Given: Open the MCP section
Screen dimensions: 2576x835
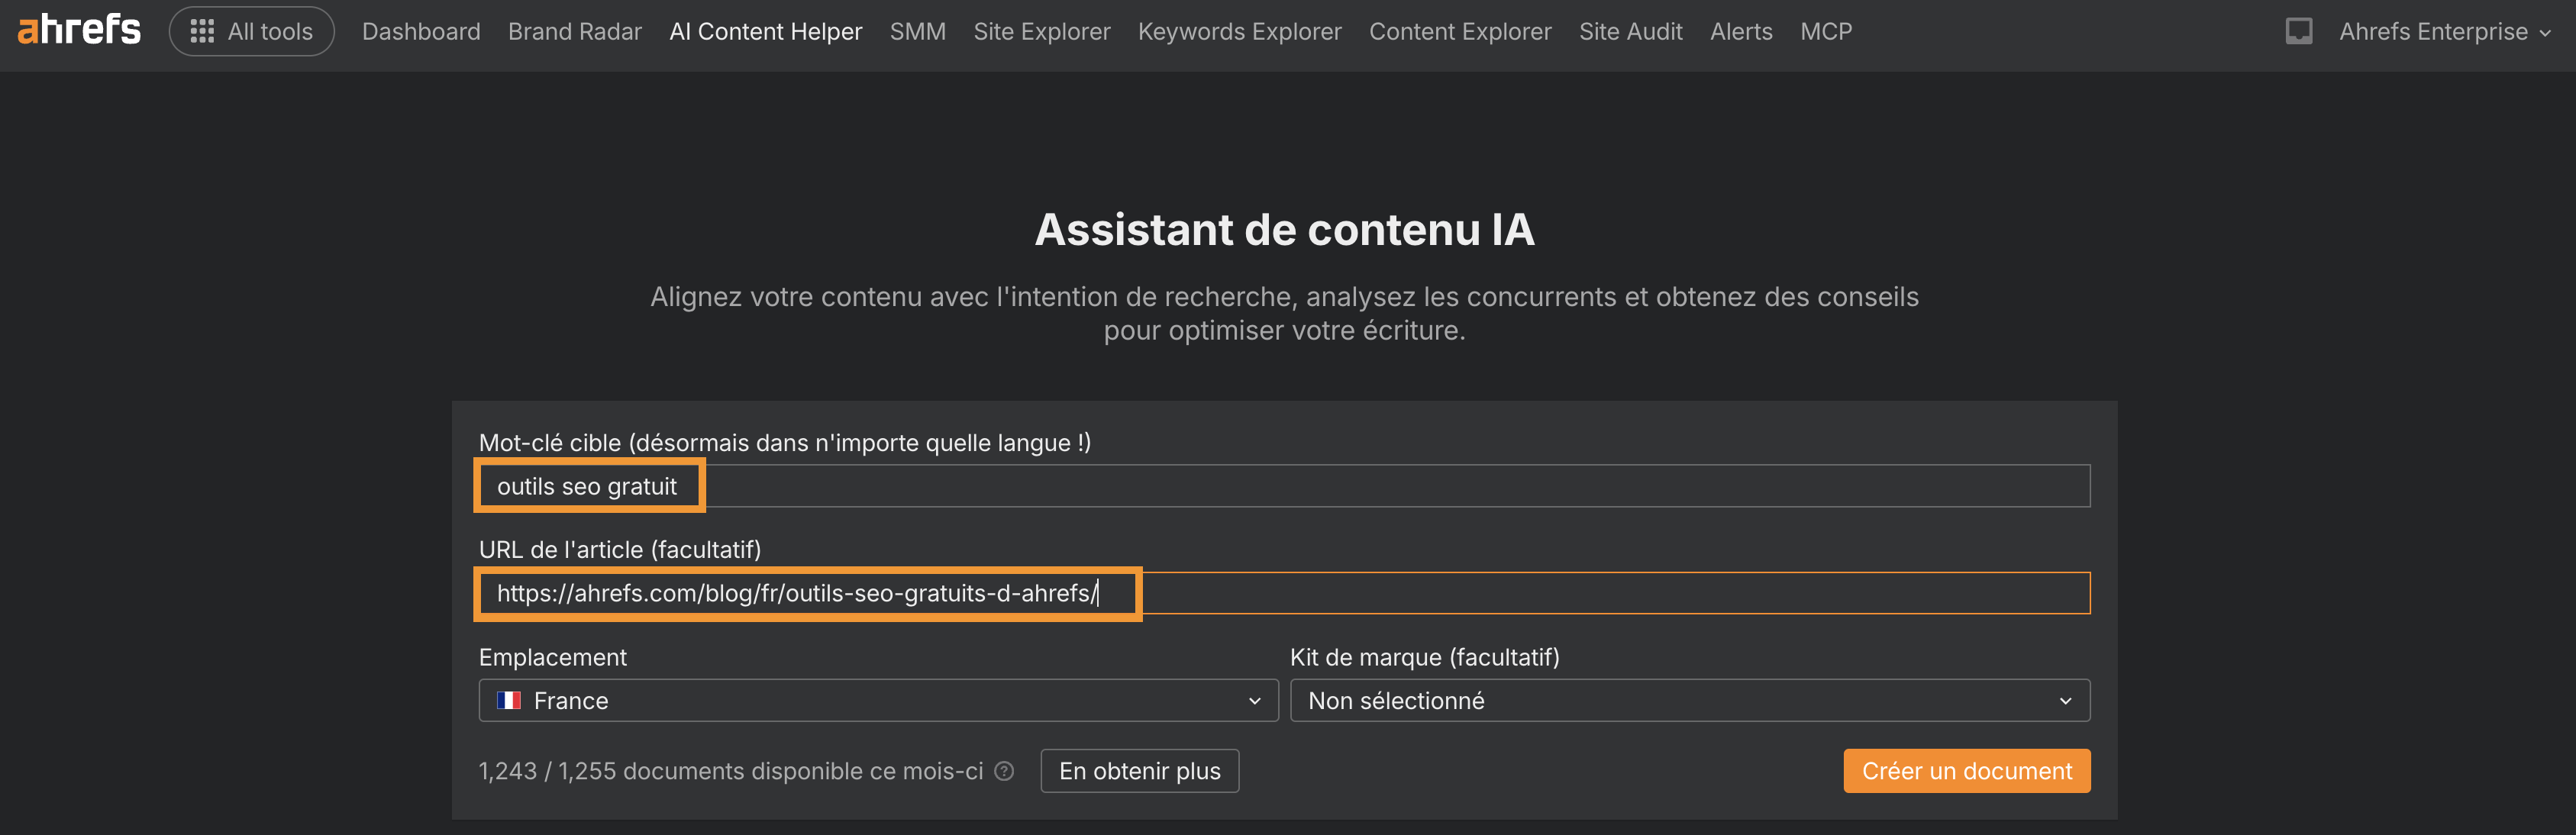Looking at the screenshot, I should [1826, 31].
